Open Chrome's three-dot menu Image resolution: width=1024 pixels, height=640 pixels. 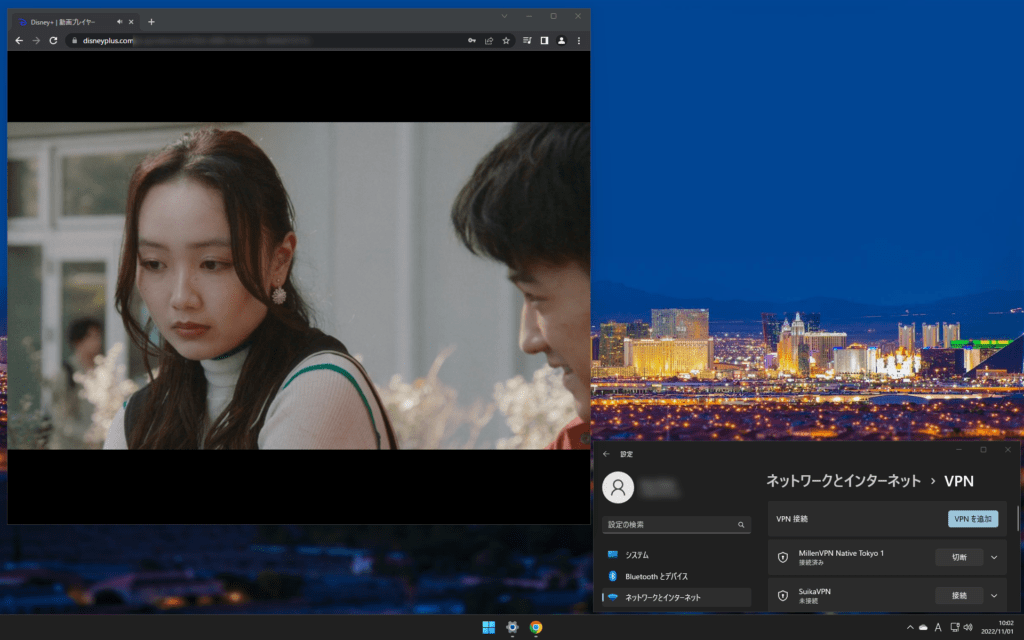(579, 40)
